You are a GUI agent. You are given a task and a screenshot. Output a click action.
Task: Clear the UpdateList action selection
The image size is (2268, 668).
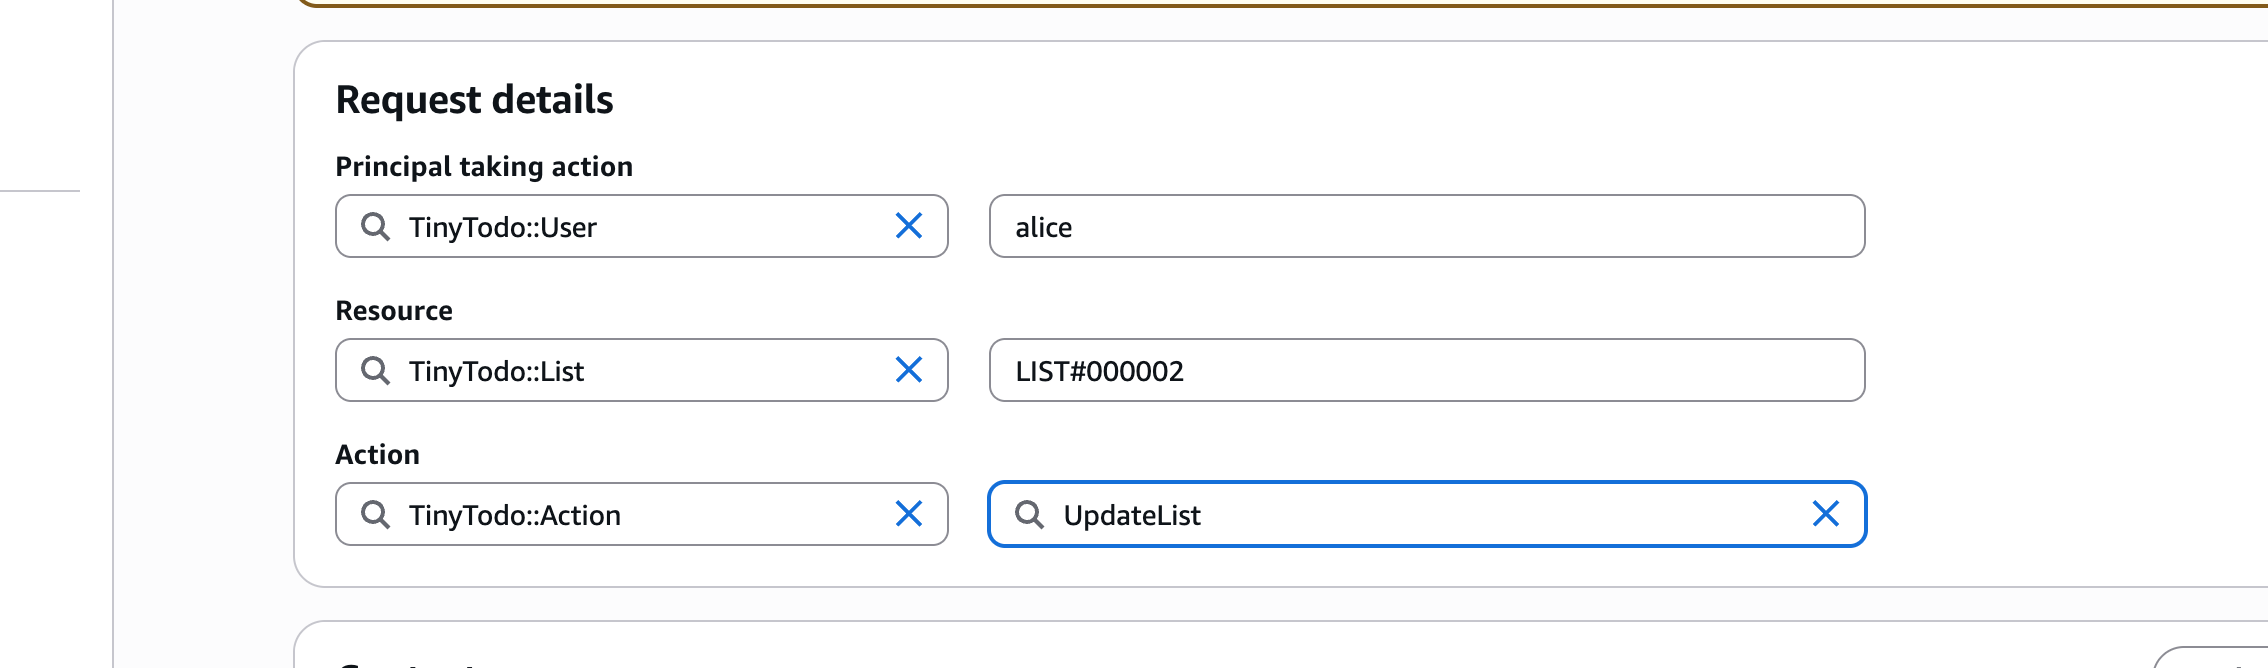pos(1825,514)
